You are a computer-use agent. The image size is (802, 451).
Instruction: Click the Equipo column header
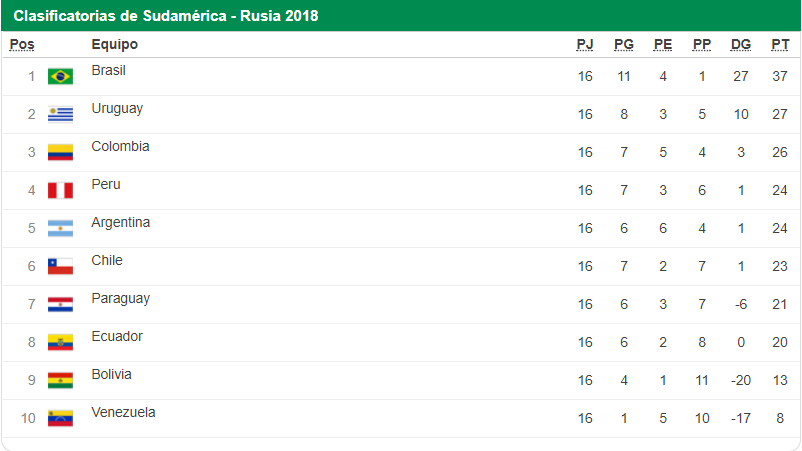pos(114,44)
